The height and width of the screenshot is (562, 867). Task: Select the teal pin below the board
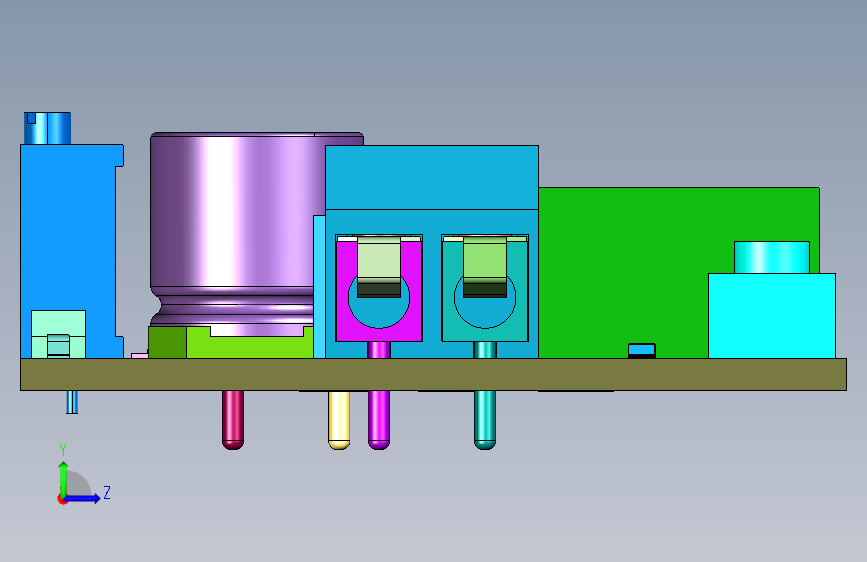(485, 419)
